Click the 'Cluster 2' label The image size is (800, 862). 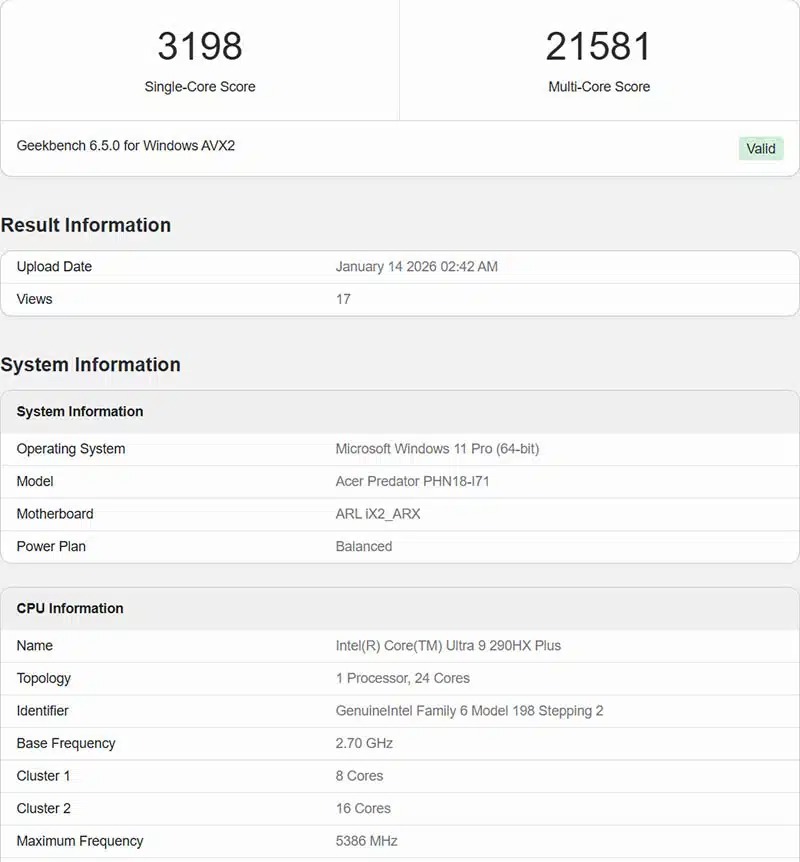pyautogui.click(x=43, y=808)
